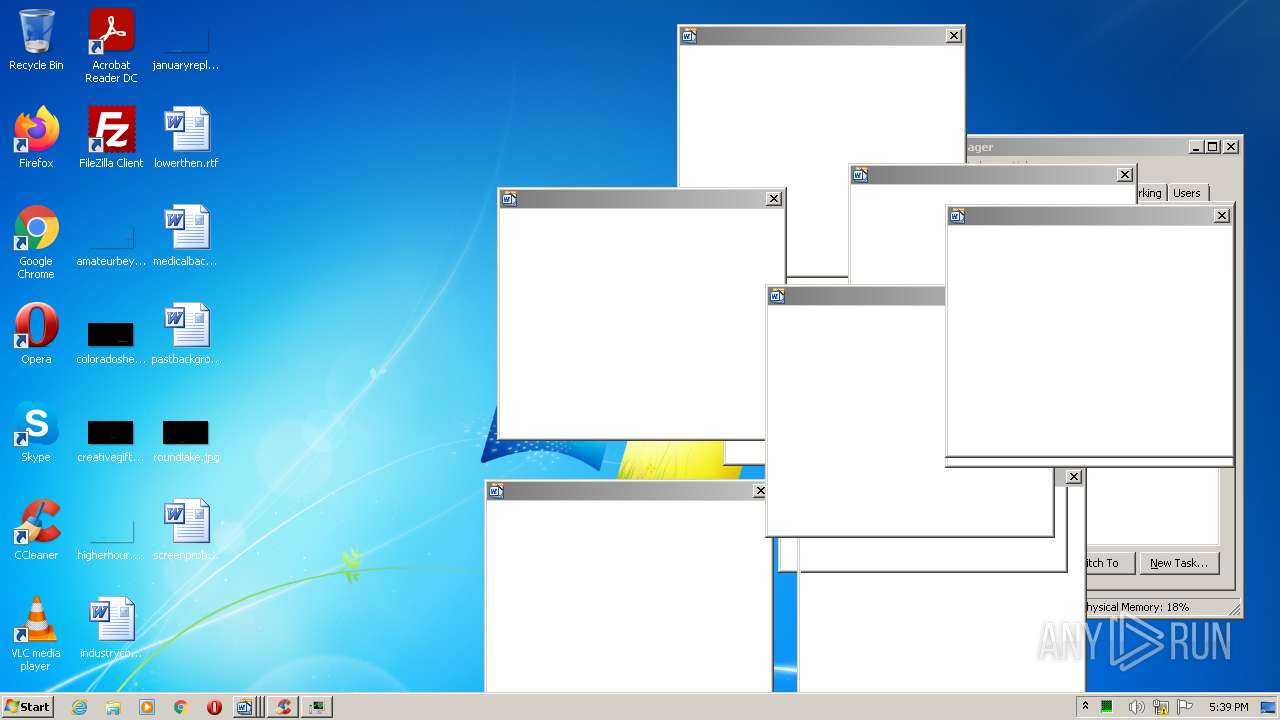Open the Recycle Bin desktop icon
The width and height of the screenshot is (1280, 720).
point(36,40)
